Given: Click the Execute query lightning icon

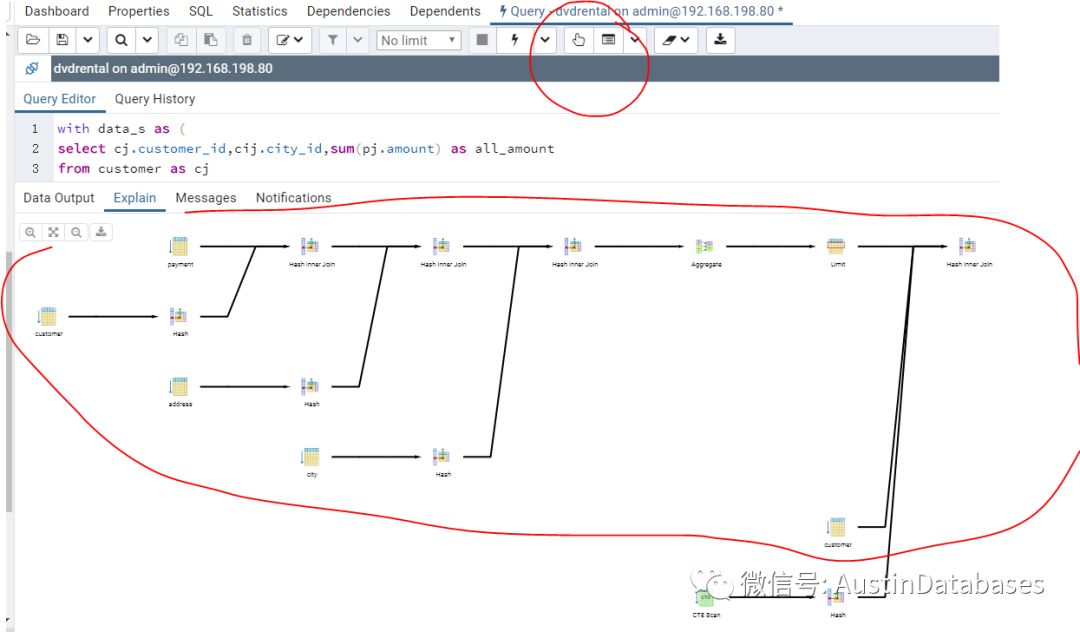Looking at the screenshot, I should tap(515, 40).
